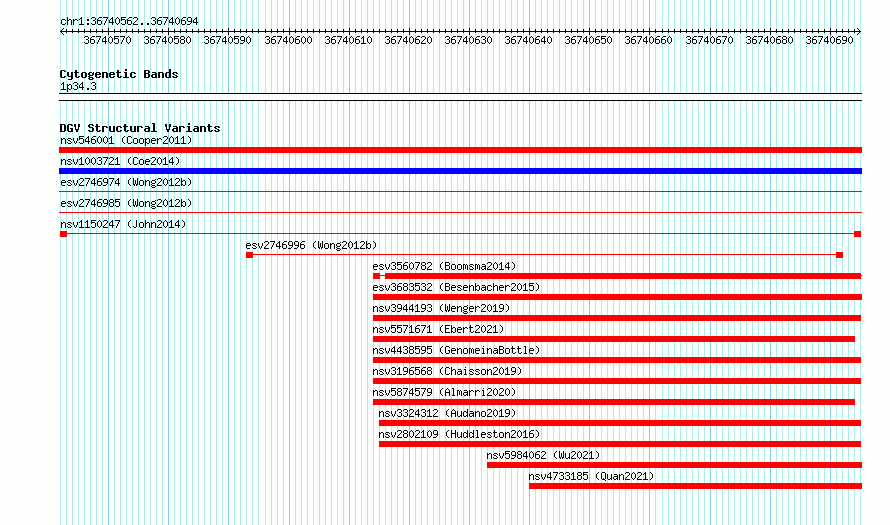This screenshot has height=525, width=890.
Task: Click ruler position 36740650
Action: coord(589,40)
